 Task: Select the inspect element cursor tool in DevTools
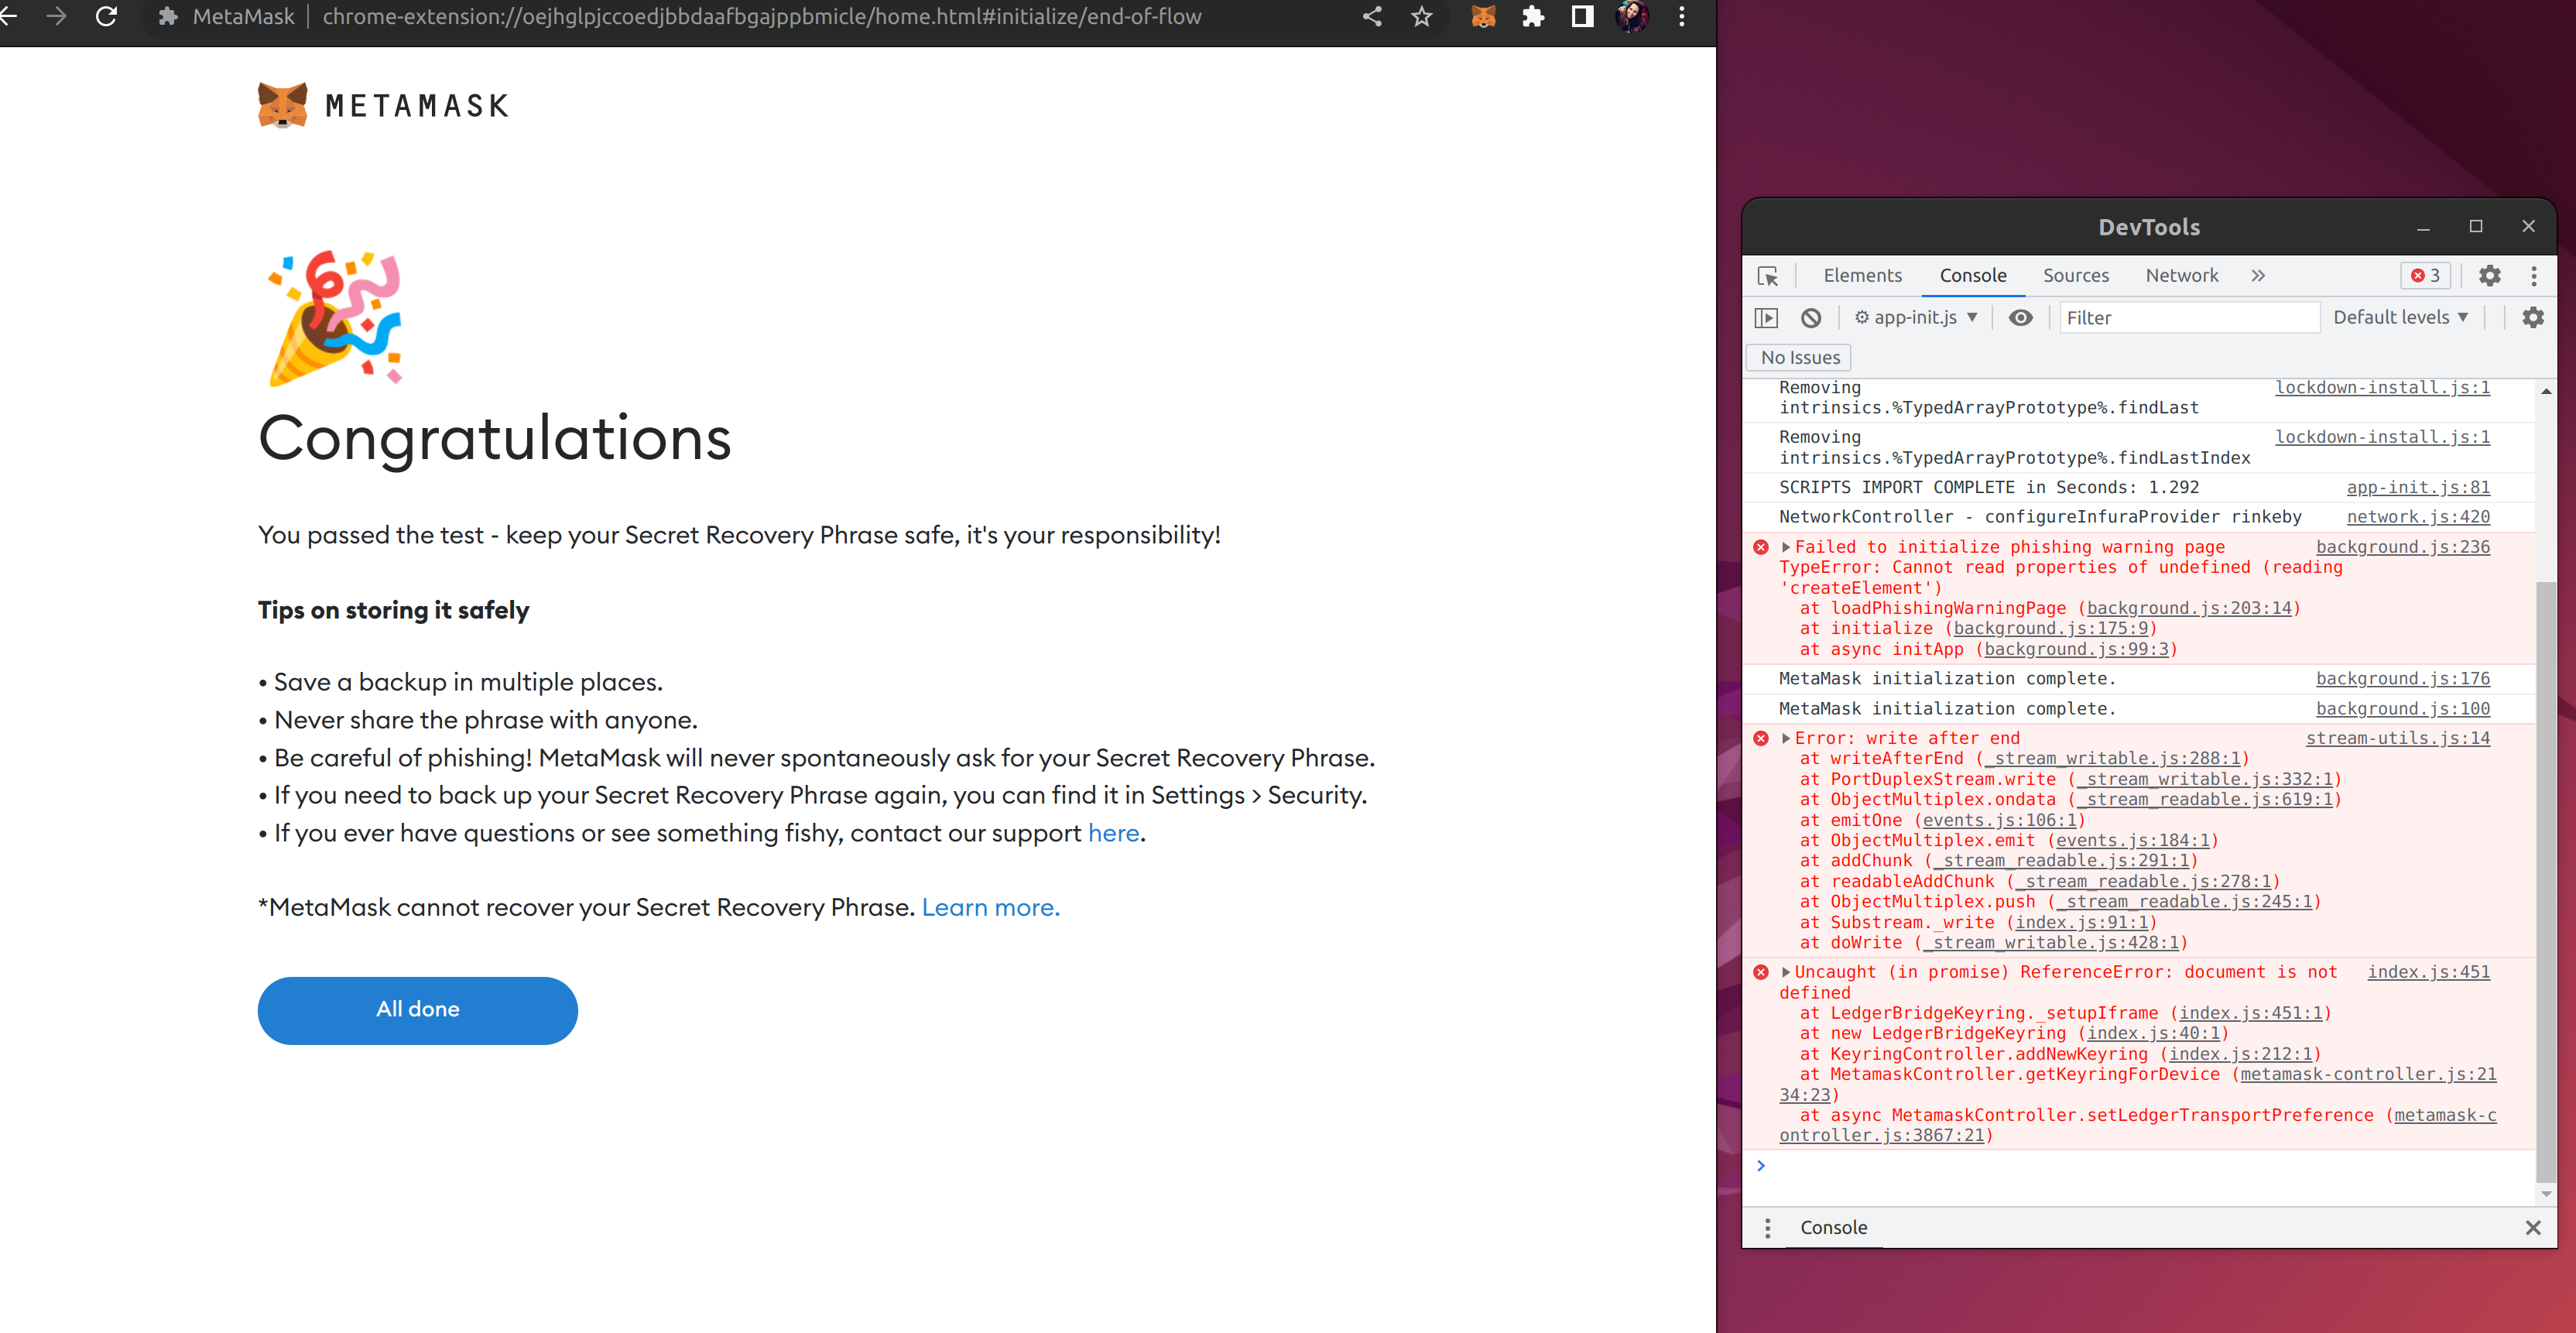point(1770,276)
